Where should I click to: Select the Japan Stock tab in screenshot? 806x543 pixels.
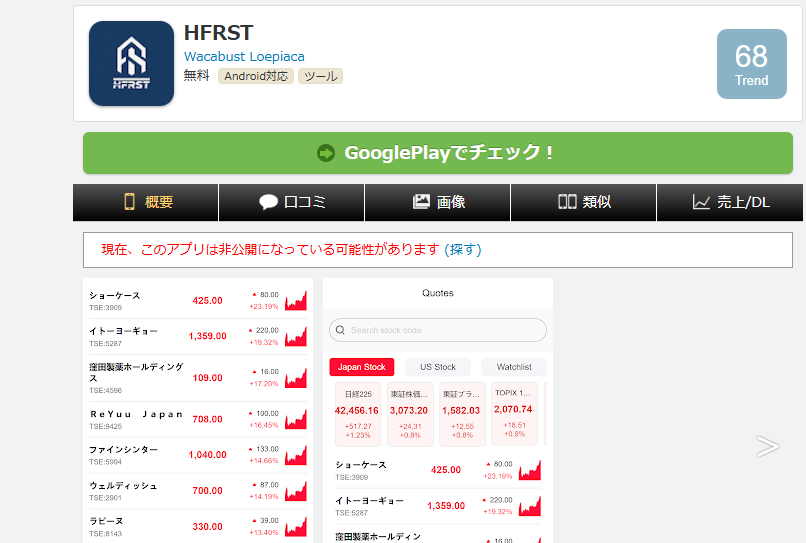click(x=362, y=367)
